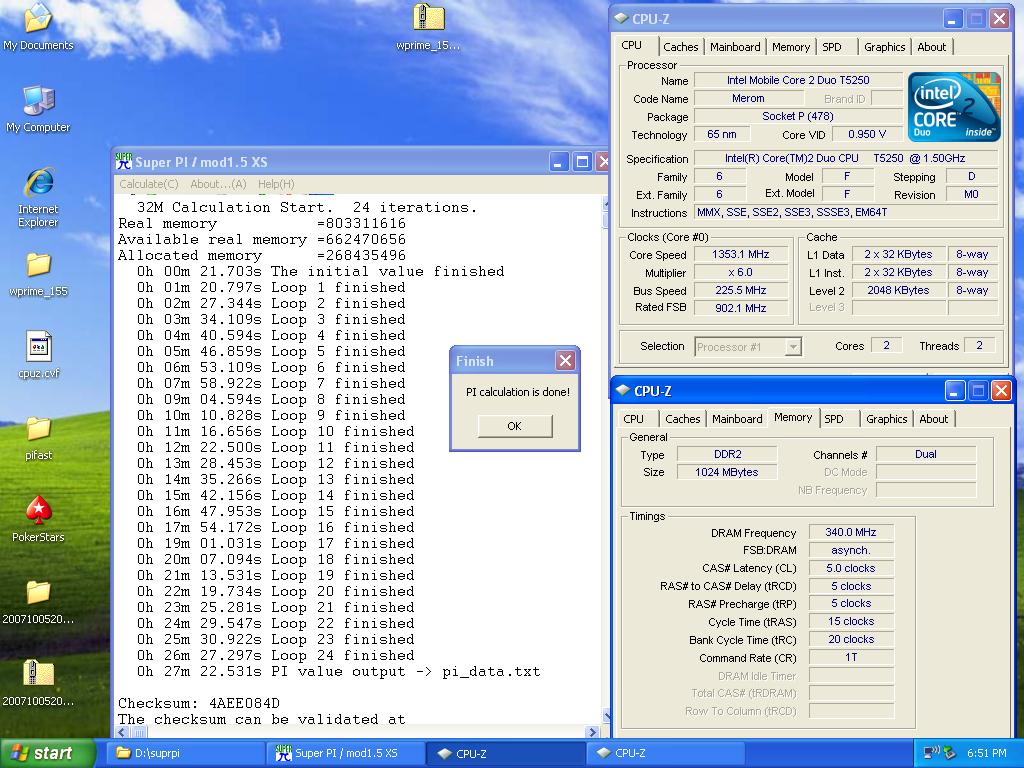Open Calculate(C) menu in Super PI

[149, 184]
